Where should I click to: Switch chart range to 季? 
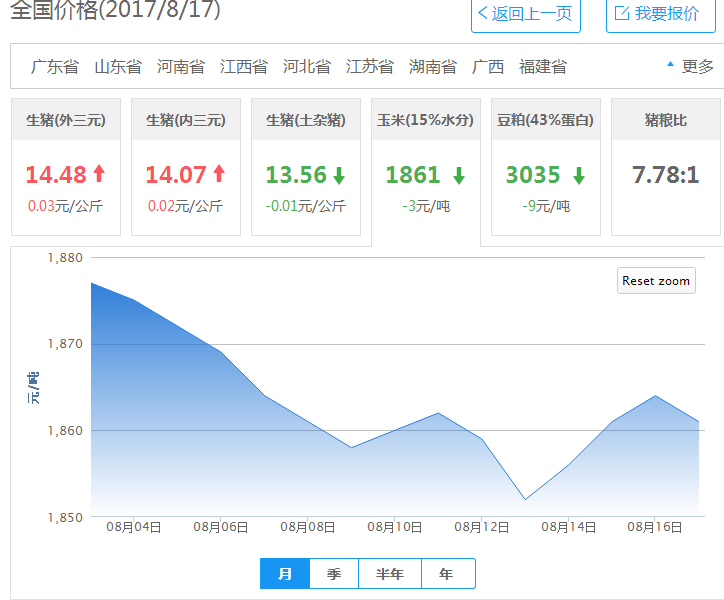334,574
